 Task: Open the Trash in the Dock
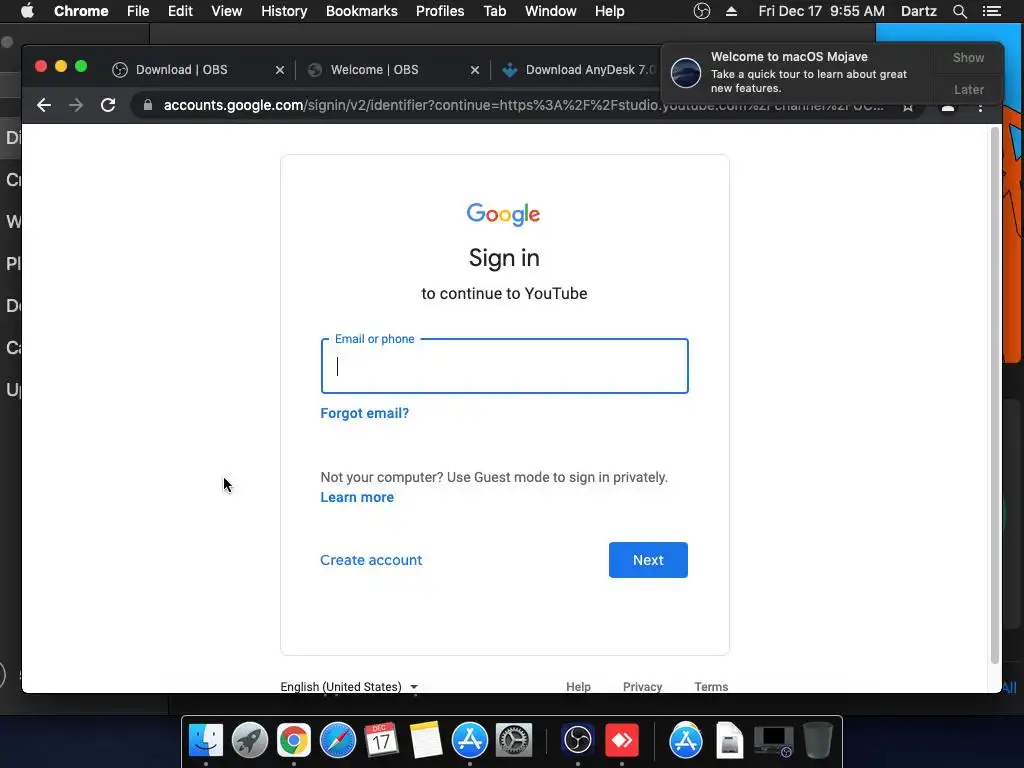[818, 740]
